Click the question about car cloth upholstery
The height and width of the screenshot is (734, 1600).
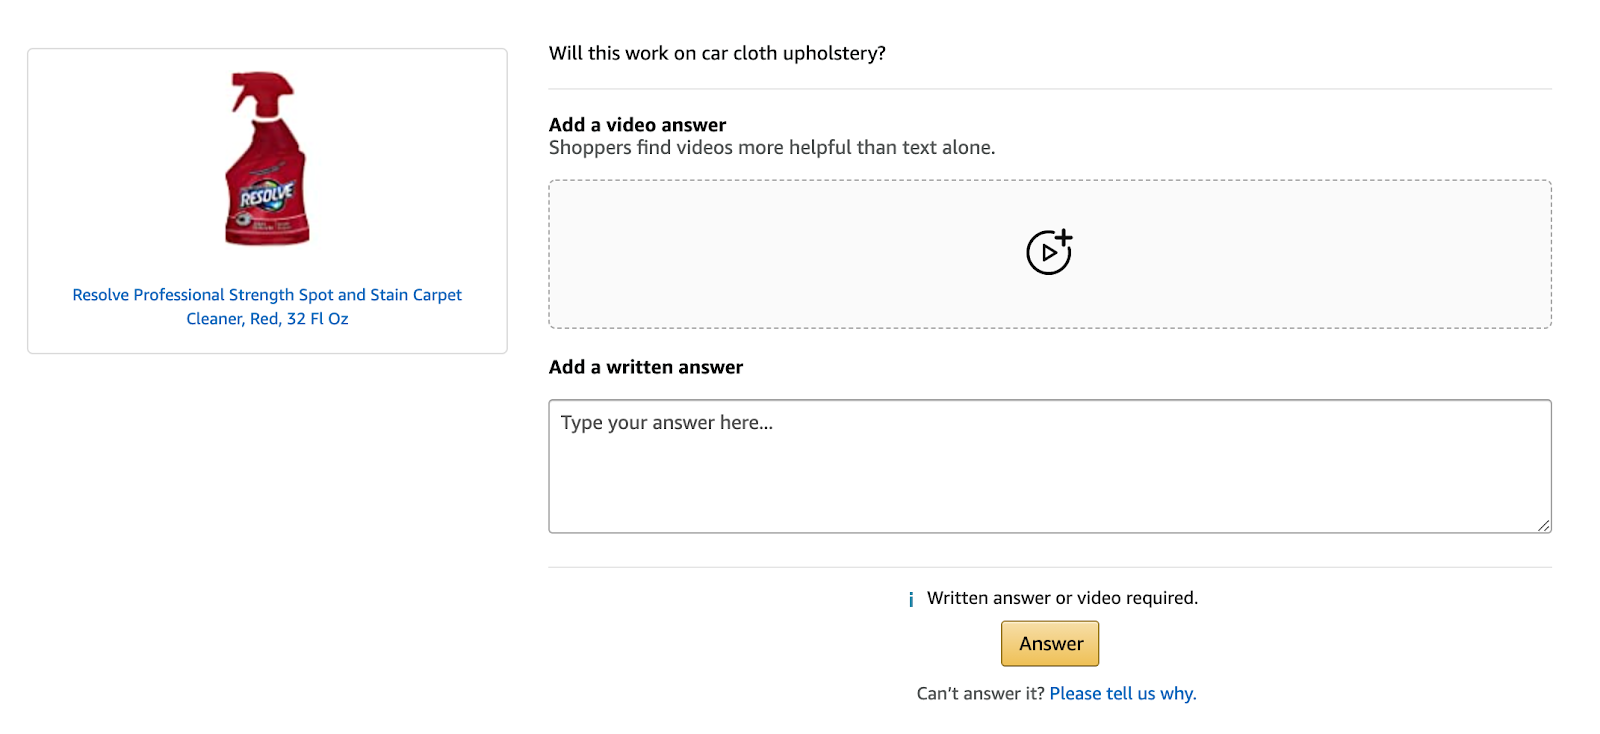tap(717, 53)
